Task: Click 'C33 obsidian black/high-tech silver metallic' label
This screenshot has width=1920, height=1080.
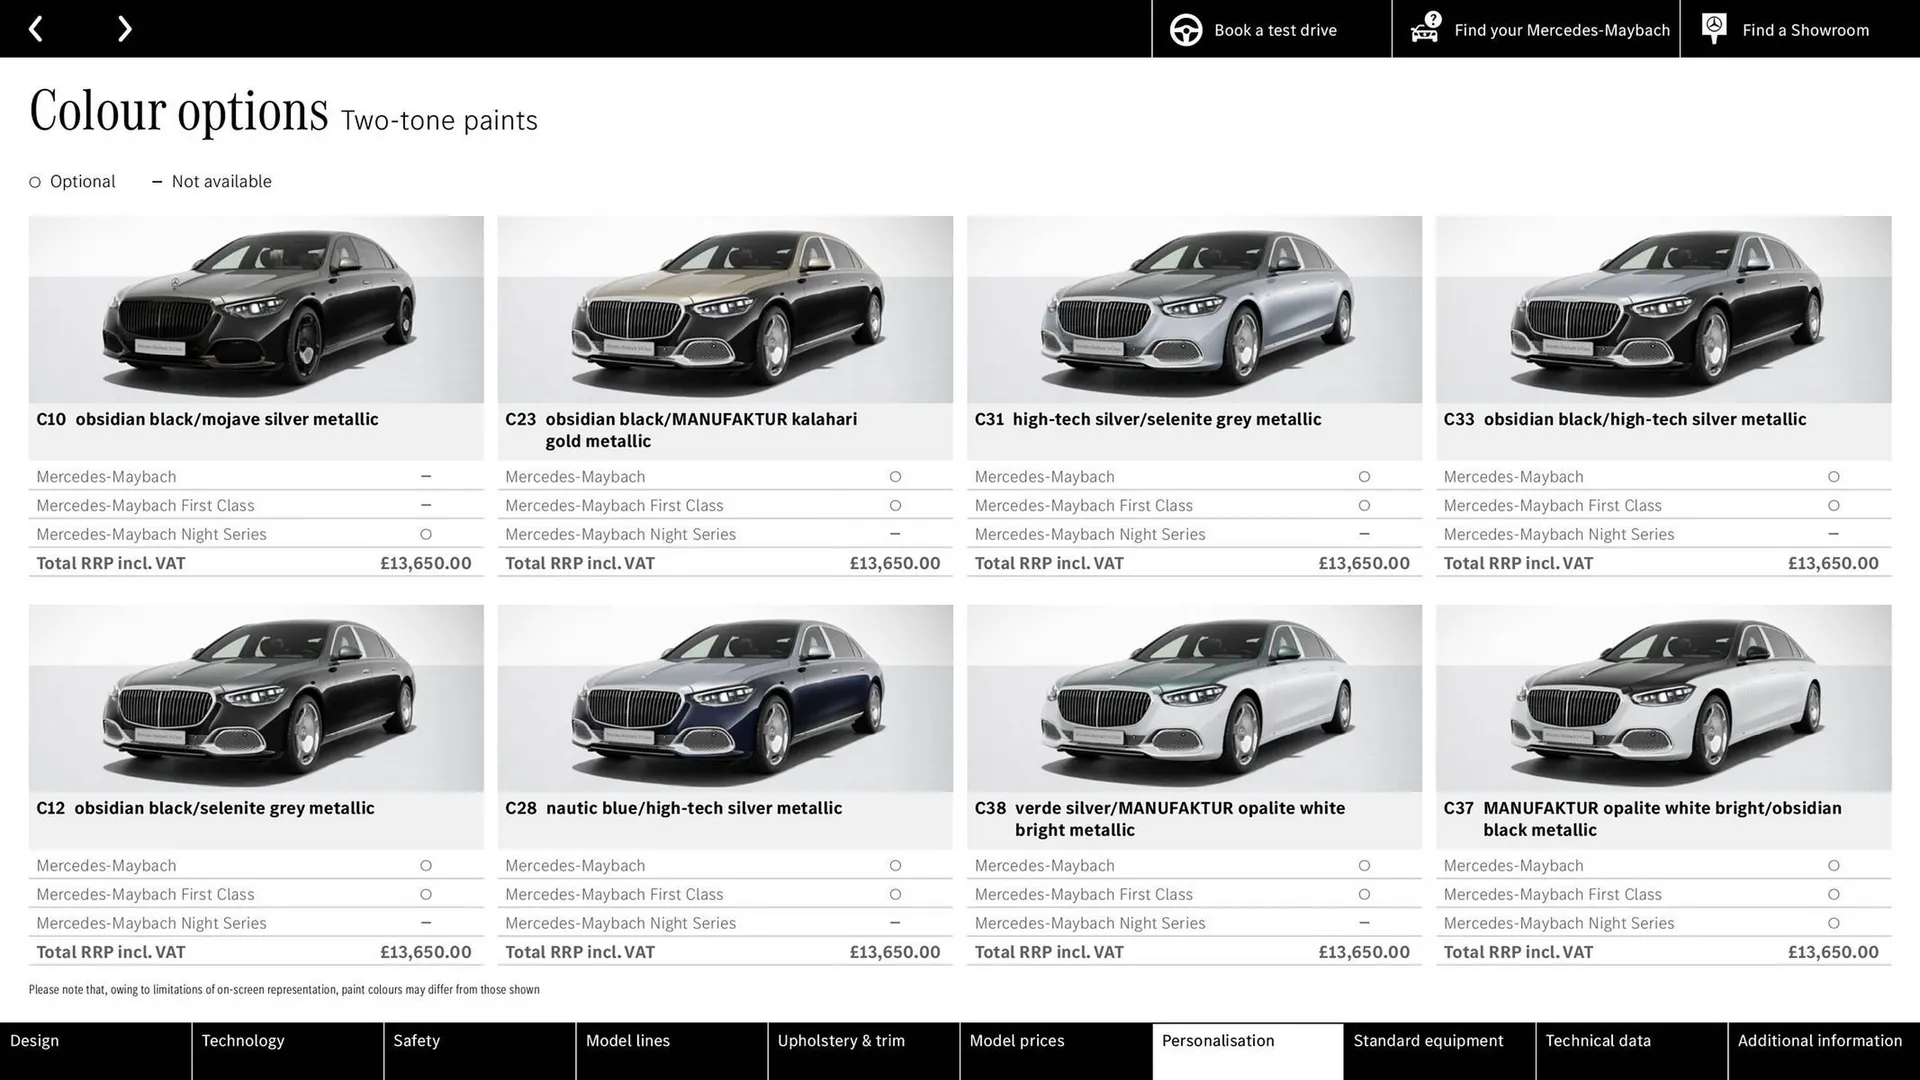Action: pyautogui.click(x=1624, y=419)
